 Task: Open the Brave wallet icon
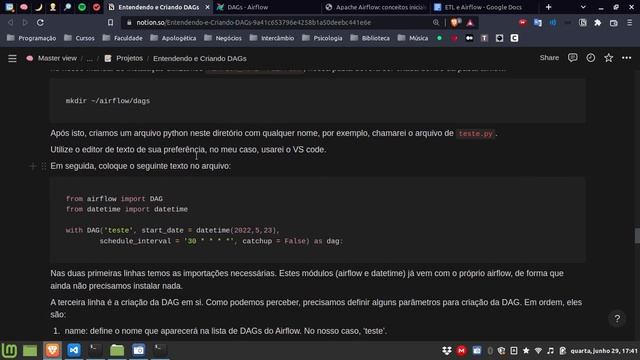pos(613,23)
